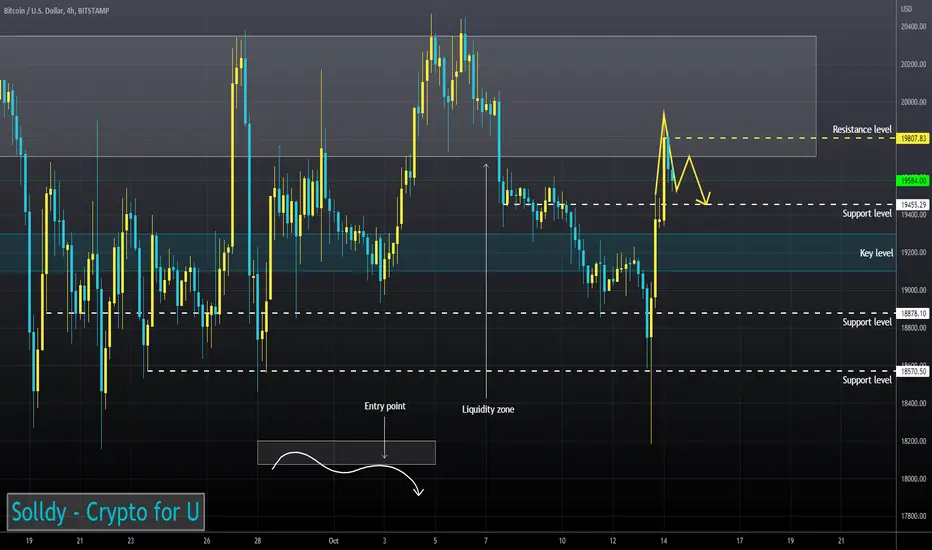932x550 pixels.
Task: Select the yellow 19807.83 price tag
Action: [x=913, y=138]
